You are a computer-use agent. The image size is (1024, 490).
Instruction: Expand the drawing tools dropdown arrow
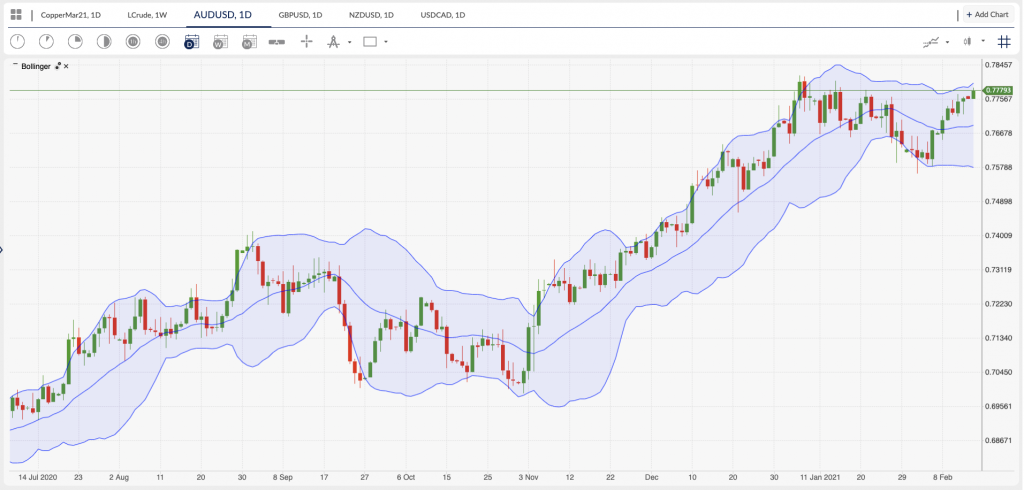pos(350,42)
